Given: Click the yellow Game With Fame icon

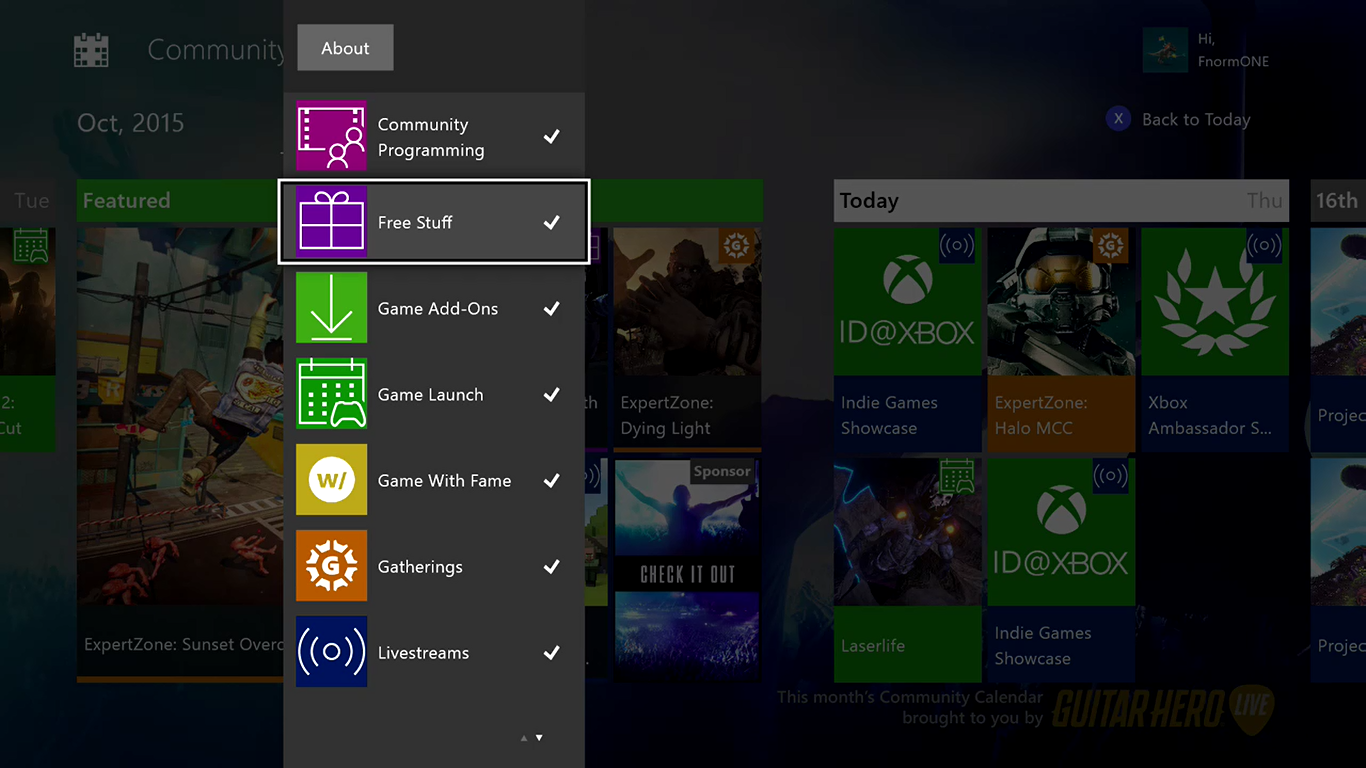Looking at the screenshot, I should coord(331,480).
